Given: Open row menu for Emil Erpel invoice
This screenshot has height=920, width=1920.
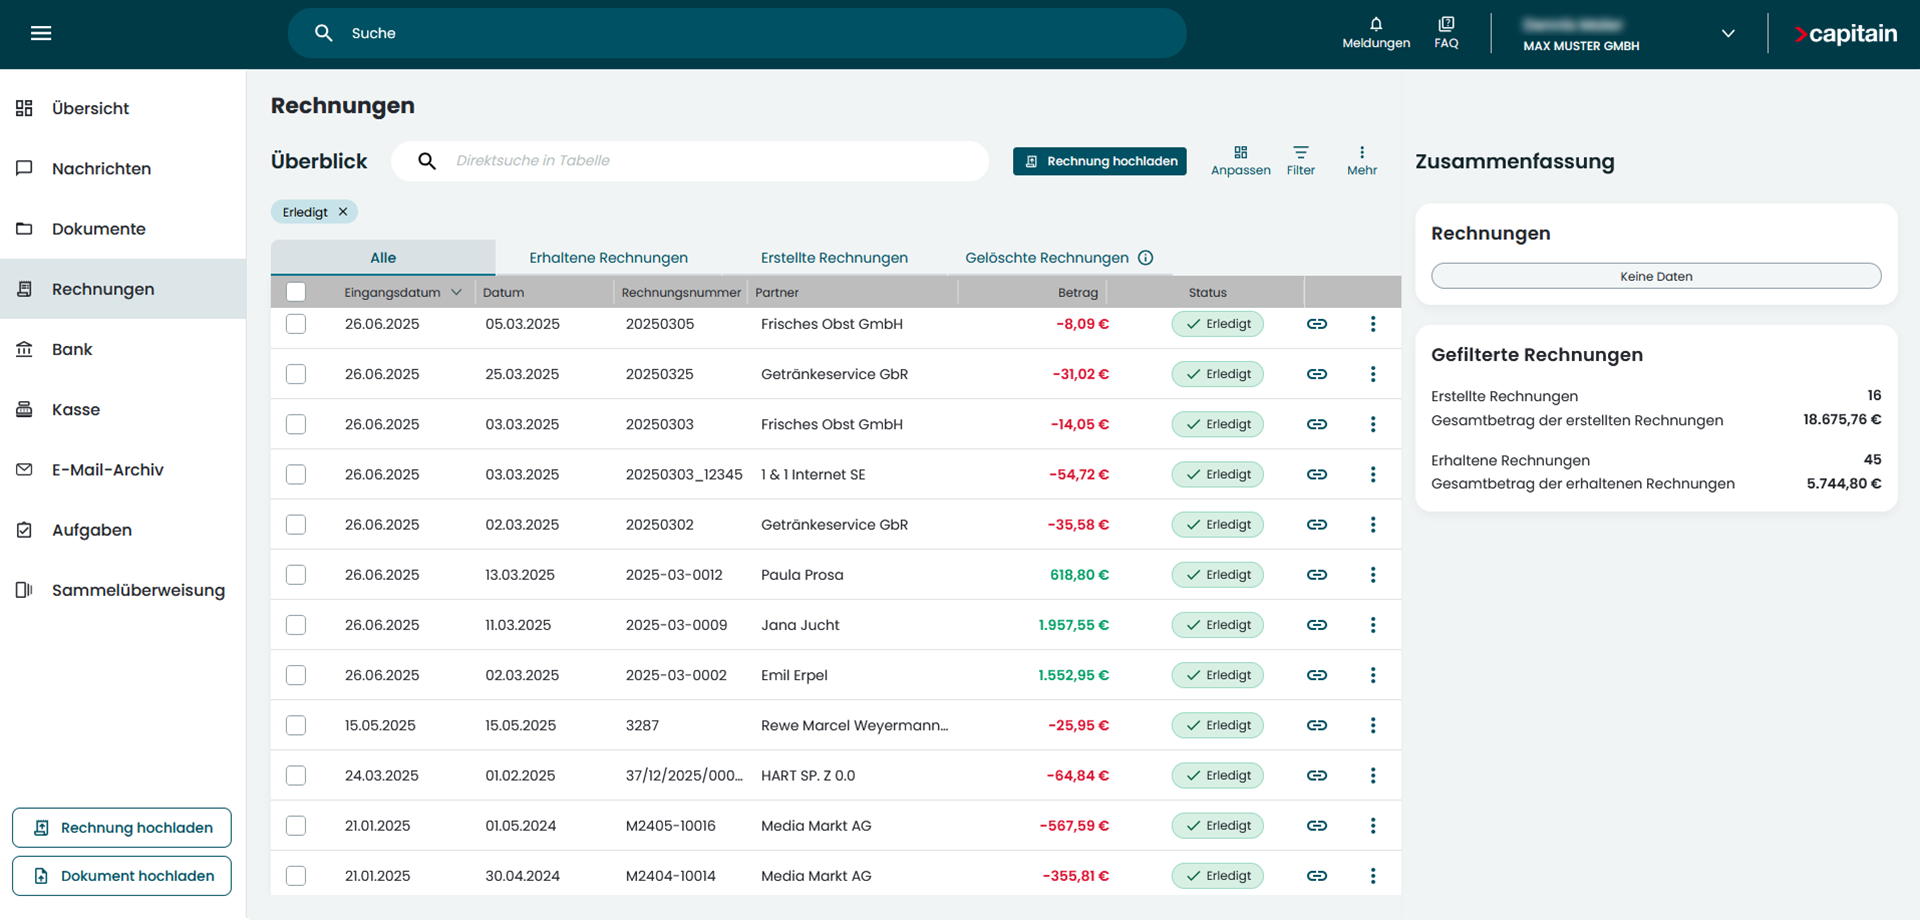Looking at the screenshot, I should [1373, 675].
